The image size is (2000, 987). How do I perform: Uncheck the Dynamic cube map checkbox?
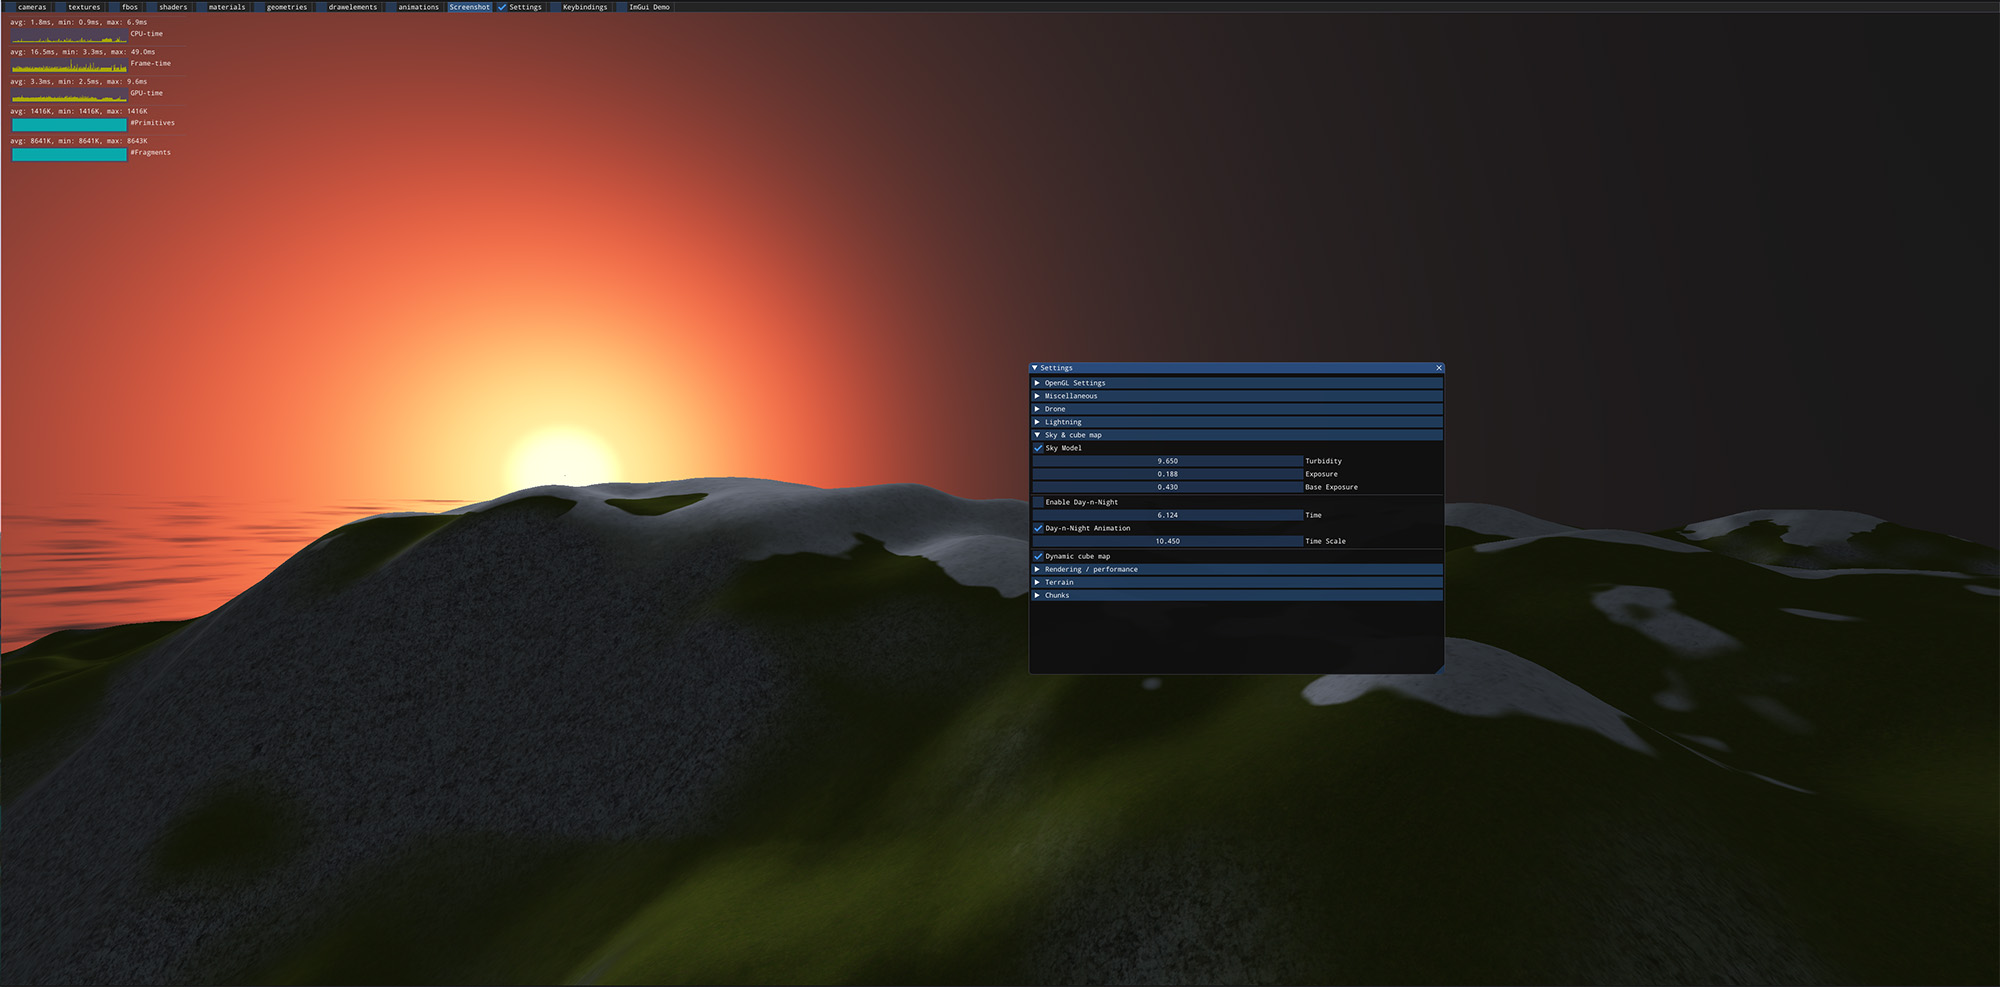pyautogui.click(x=1038, y=556)
